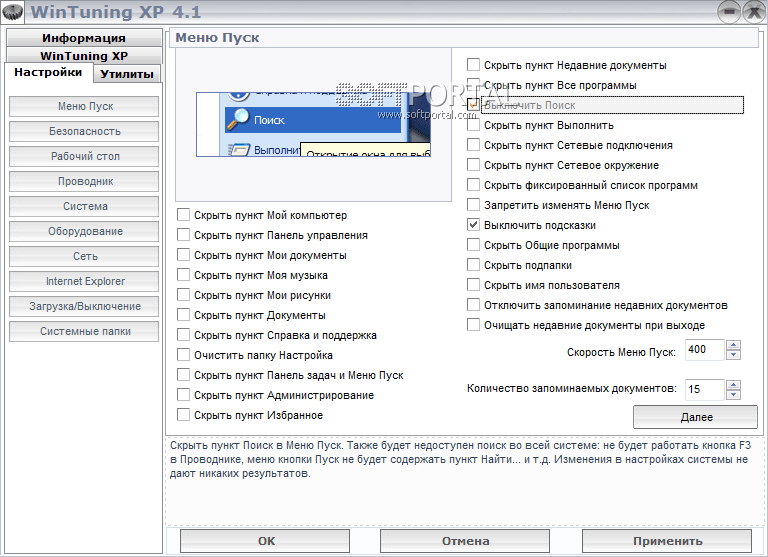Enable Скрыть пункт Выполнить

click(x=473, y=125)
